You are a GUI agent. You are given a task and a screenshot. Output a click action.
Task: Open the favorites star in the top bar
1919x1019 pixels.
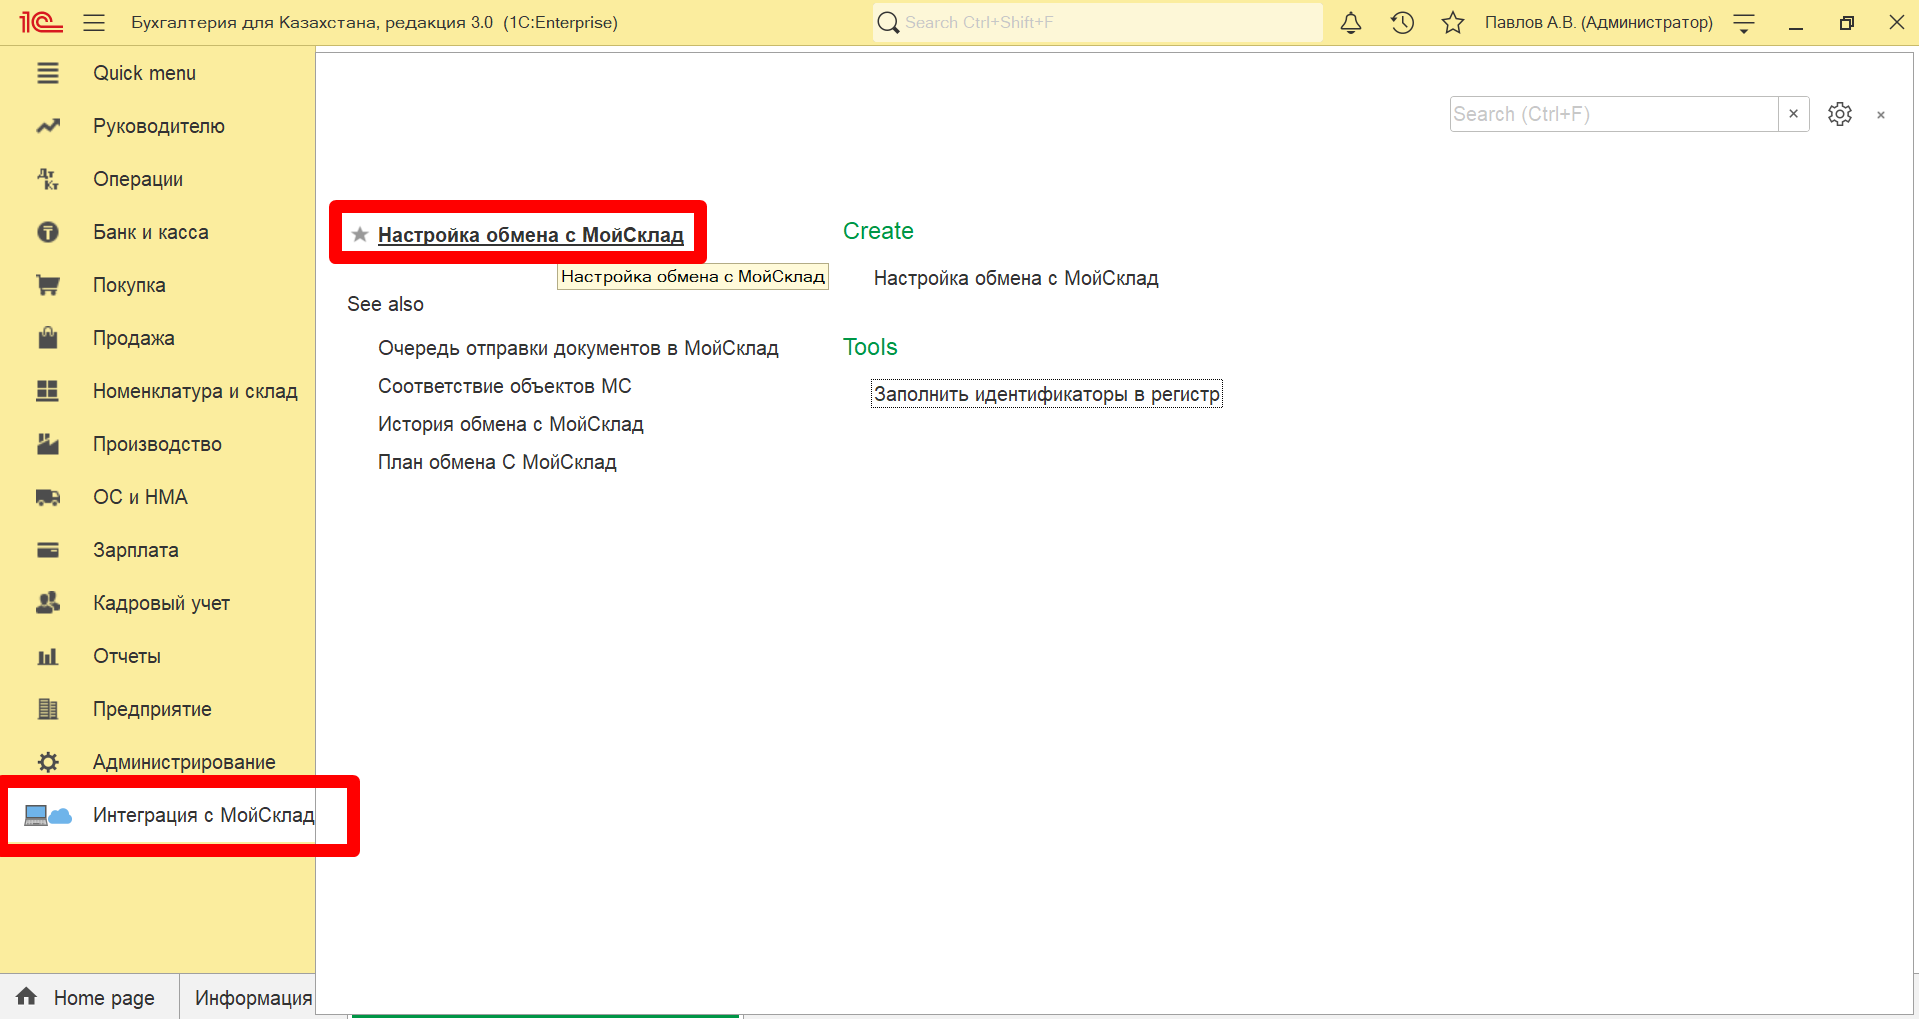click(x=1453, y=22)
